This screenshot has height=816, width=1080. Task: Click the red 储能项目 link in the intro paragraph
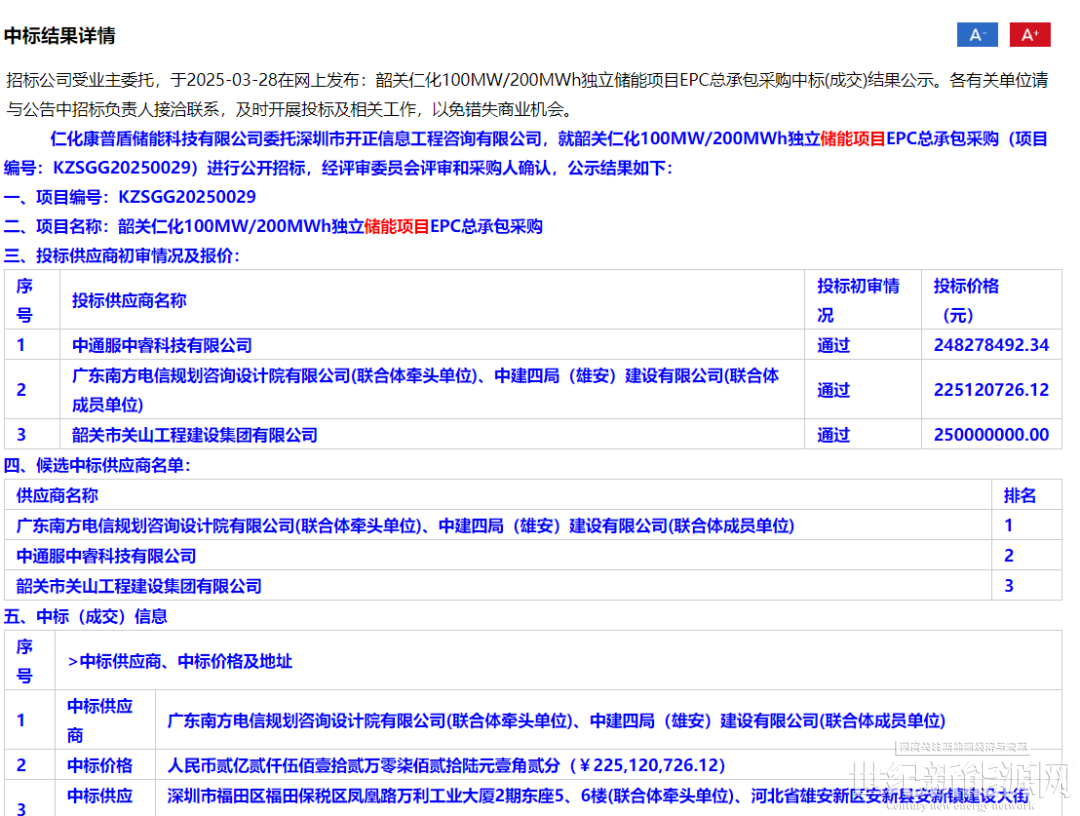coord(853,138)
